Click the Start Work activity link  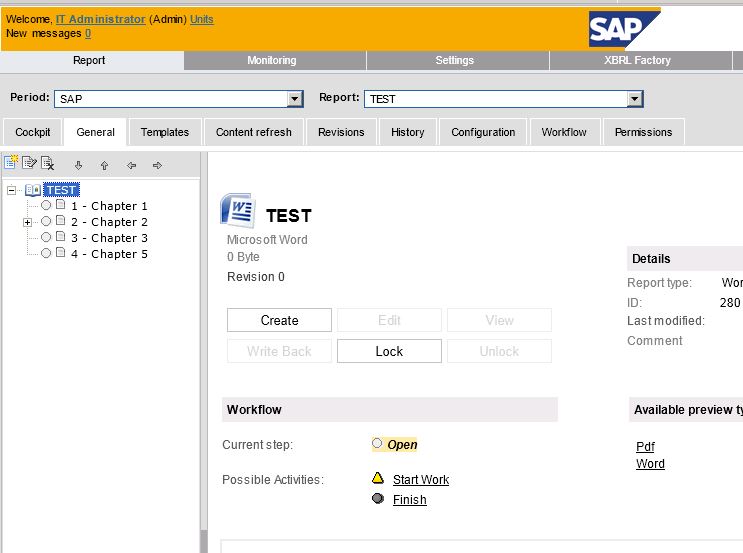click(x=421, y=480)
